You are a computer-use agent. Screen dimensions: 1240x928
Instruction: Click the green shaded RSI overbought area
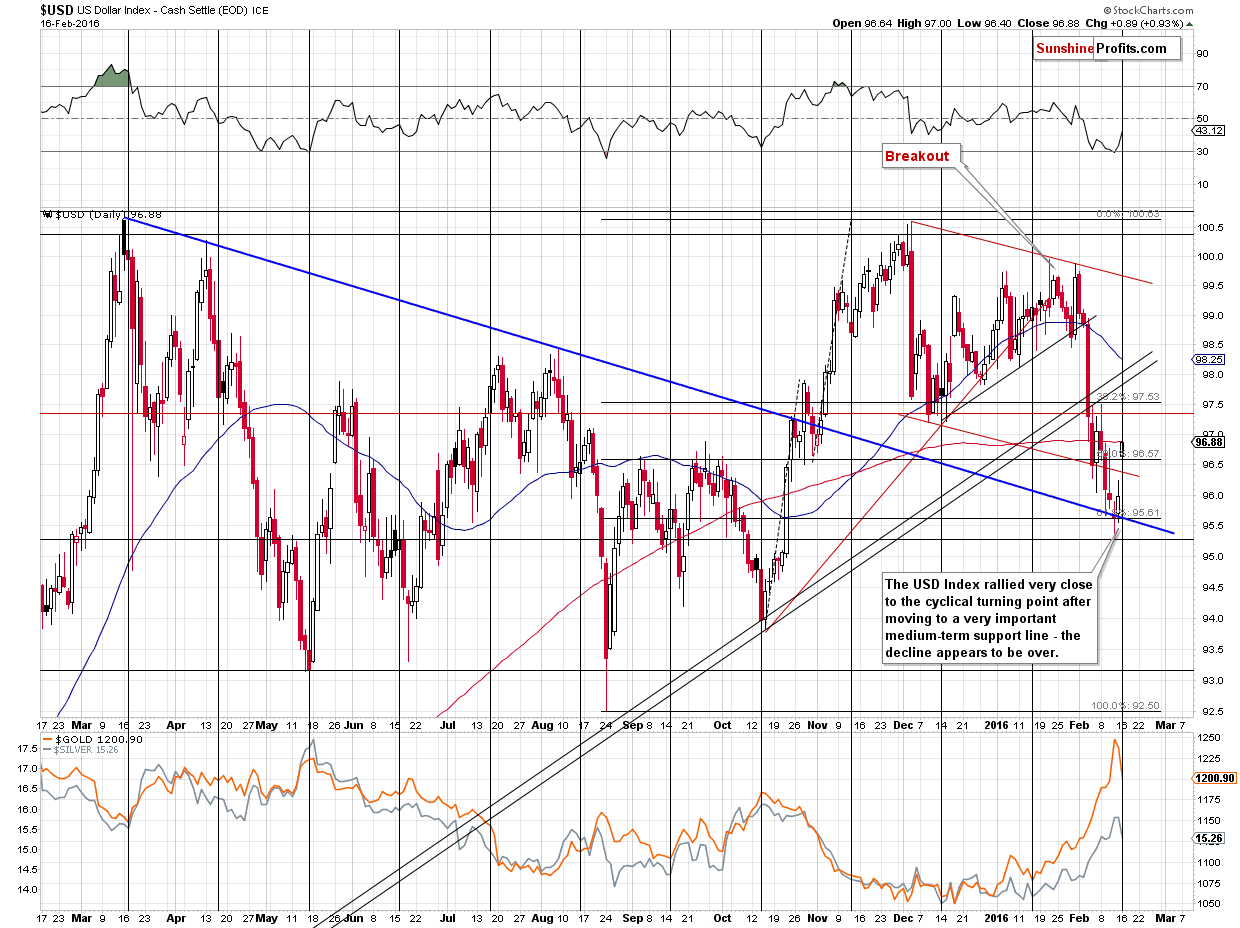[x=112, y=77]
